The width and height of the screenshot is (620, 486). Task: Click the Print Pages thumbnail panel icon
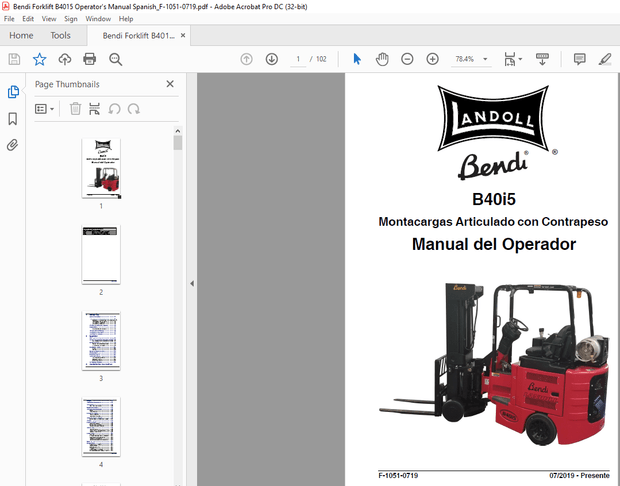[x=94, y=109]
